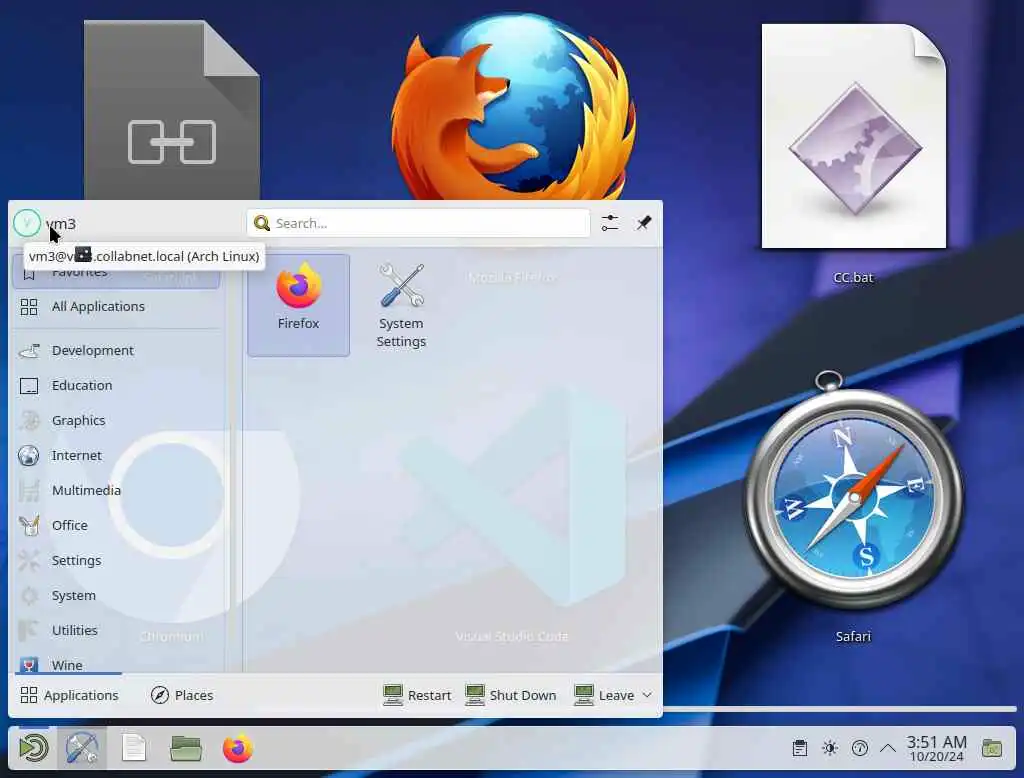Open the System category
This screenshot has height=778, width=1024.
tap(116, 595)
